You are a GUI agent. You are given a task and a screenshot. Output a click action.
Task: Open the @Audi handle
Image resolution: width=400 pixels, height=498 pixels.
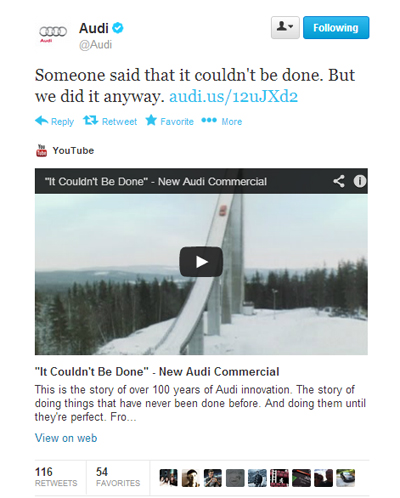click(95, 45)
